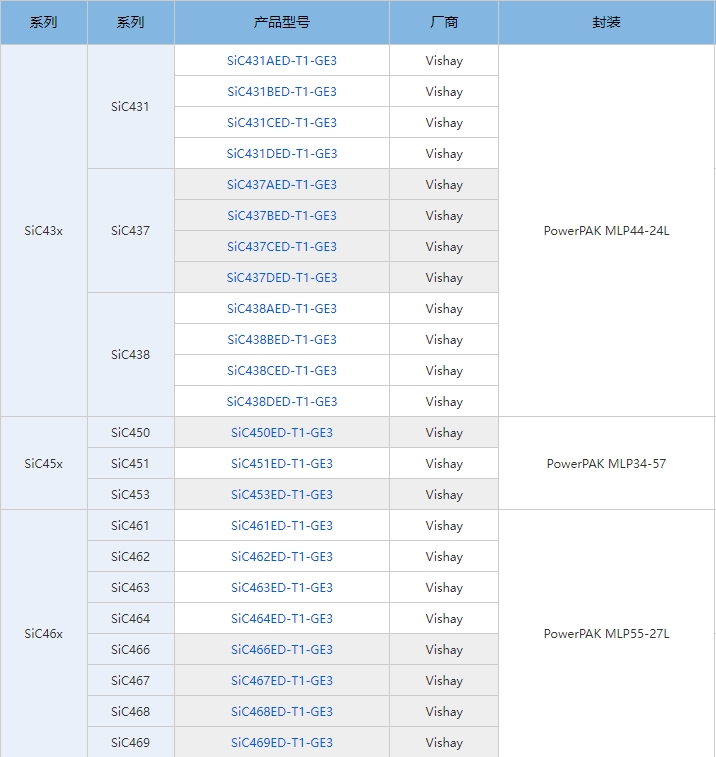Screen dimensions: 716x757
Task: Click the SiC467ED-T1-GE3 part number
Action: pos(281,681)
